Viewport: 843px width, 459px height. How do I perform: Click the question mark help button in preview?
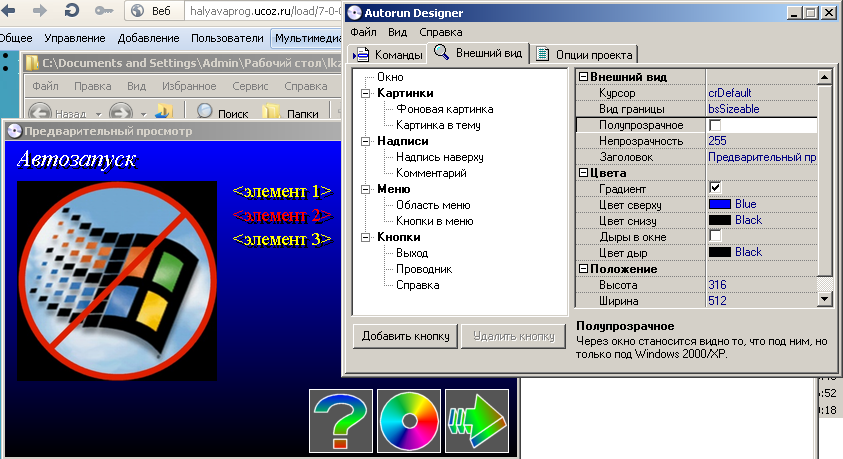341,421
